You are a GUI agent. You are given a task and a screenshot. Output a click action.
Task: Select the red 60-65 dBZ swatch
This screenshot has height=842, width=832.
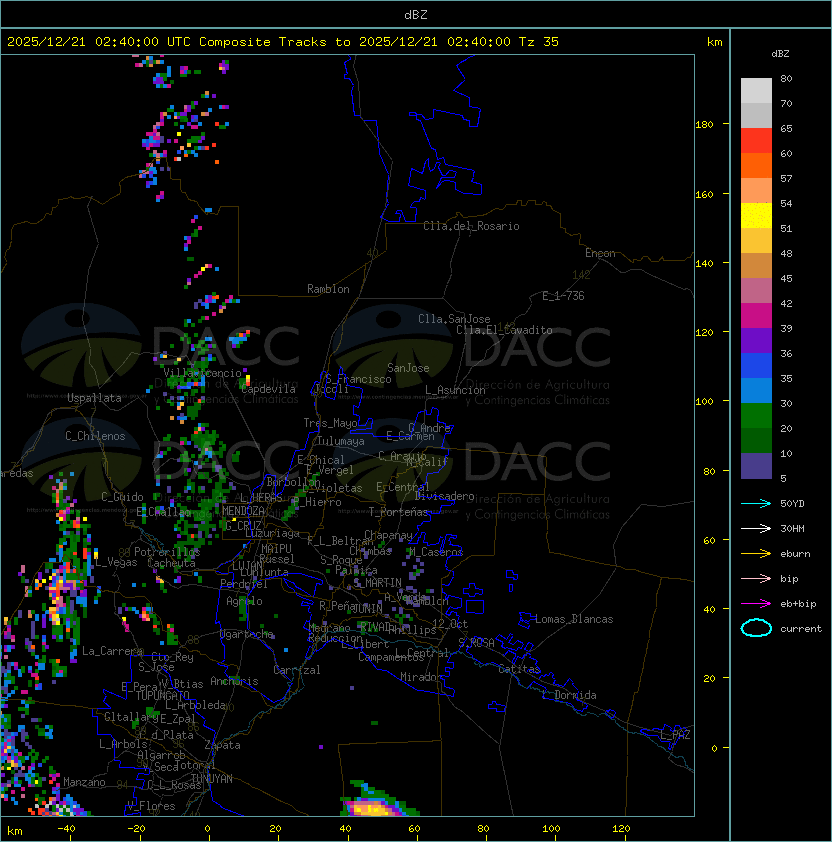[756, 141]
